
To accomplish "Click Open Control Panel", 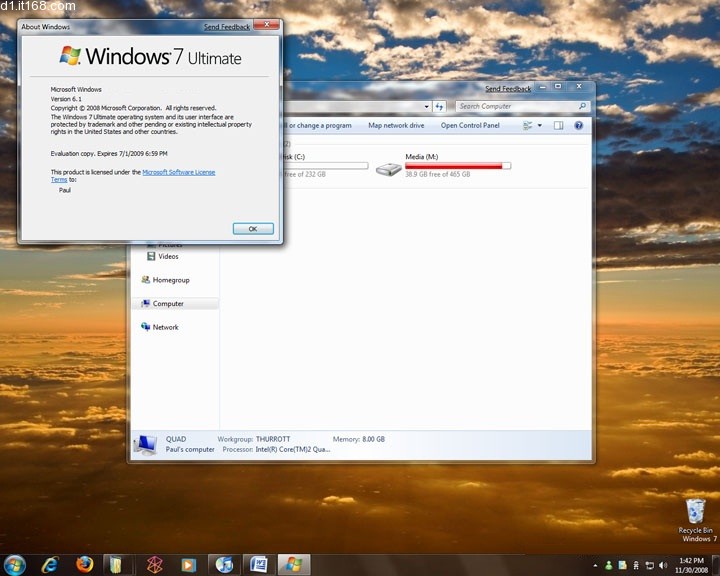I will tap(470, 125).
